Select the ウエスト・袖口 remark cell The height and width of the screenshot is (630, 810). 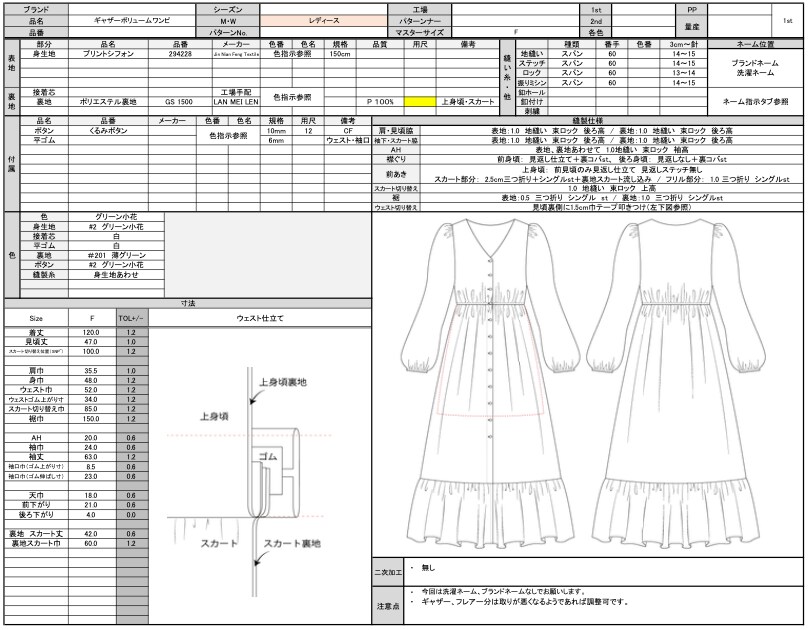point(348,140)
